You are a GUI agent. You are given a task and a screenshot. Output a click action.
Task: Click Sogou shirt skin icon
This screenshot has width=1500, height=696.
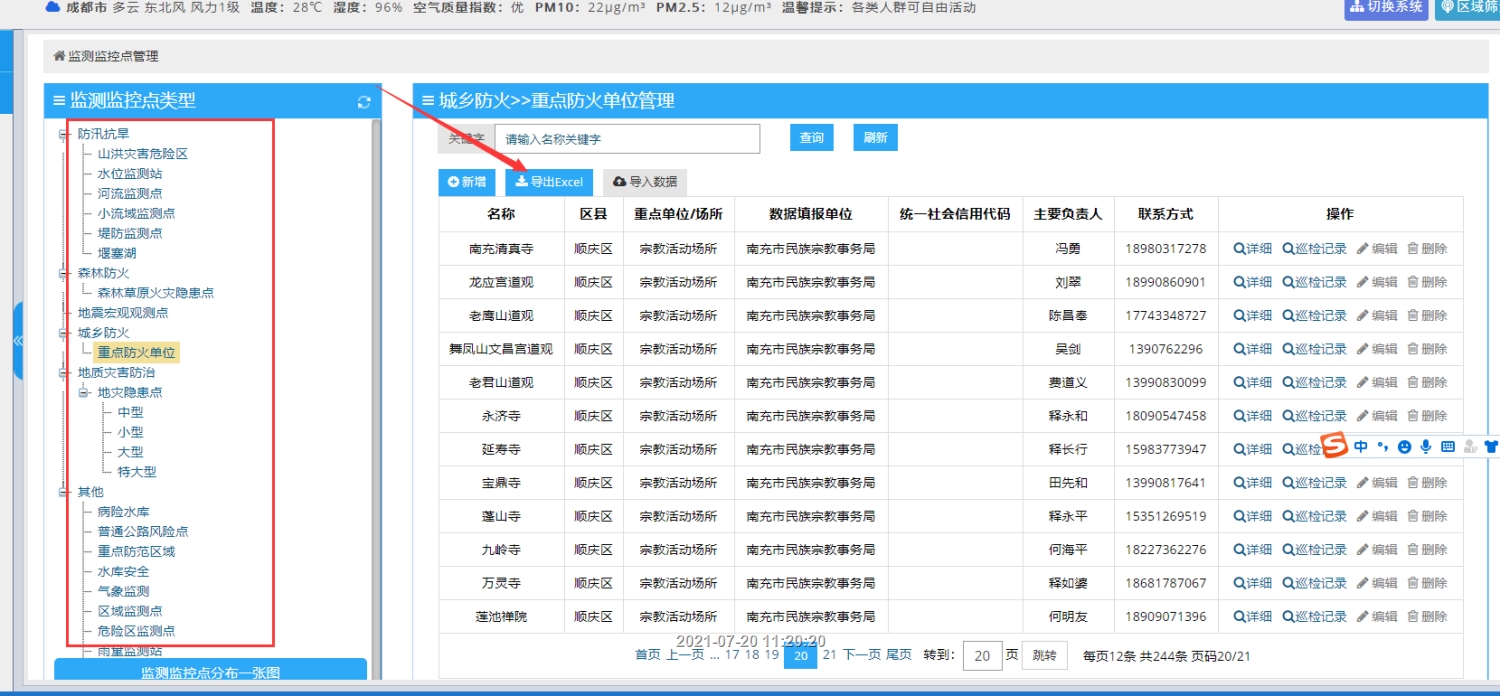pyautogui.click(x=1491, y=447)
